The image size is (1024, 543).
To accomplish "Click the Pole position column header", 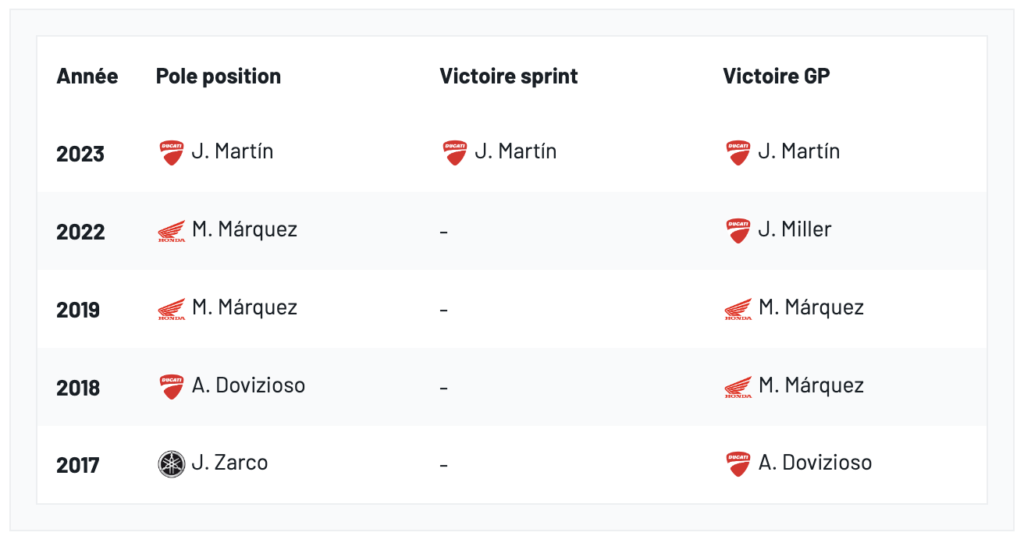I will [218, 76].
